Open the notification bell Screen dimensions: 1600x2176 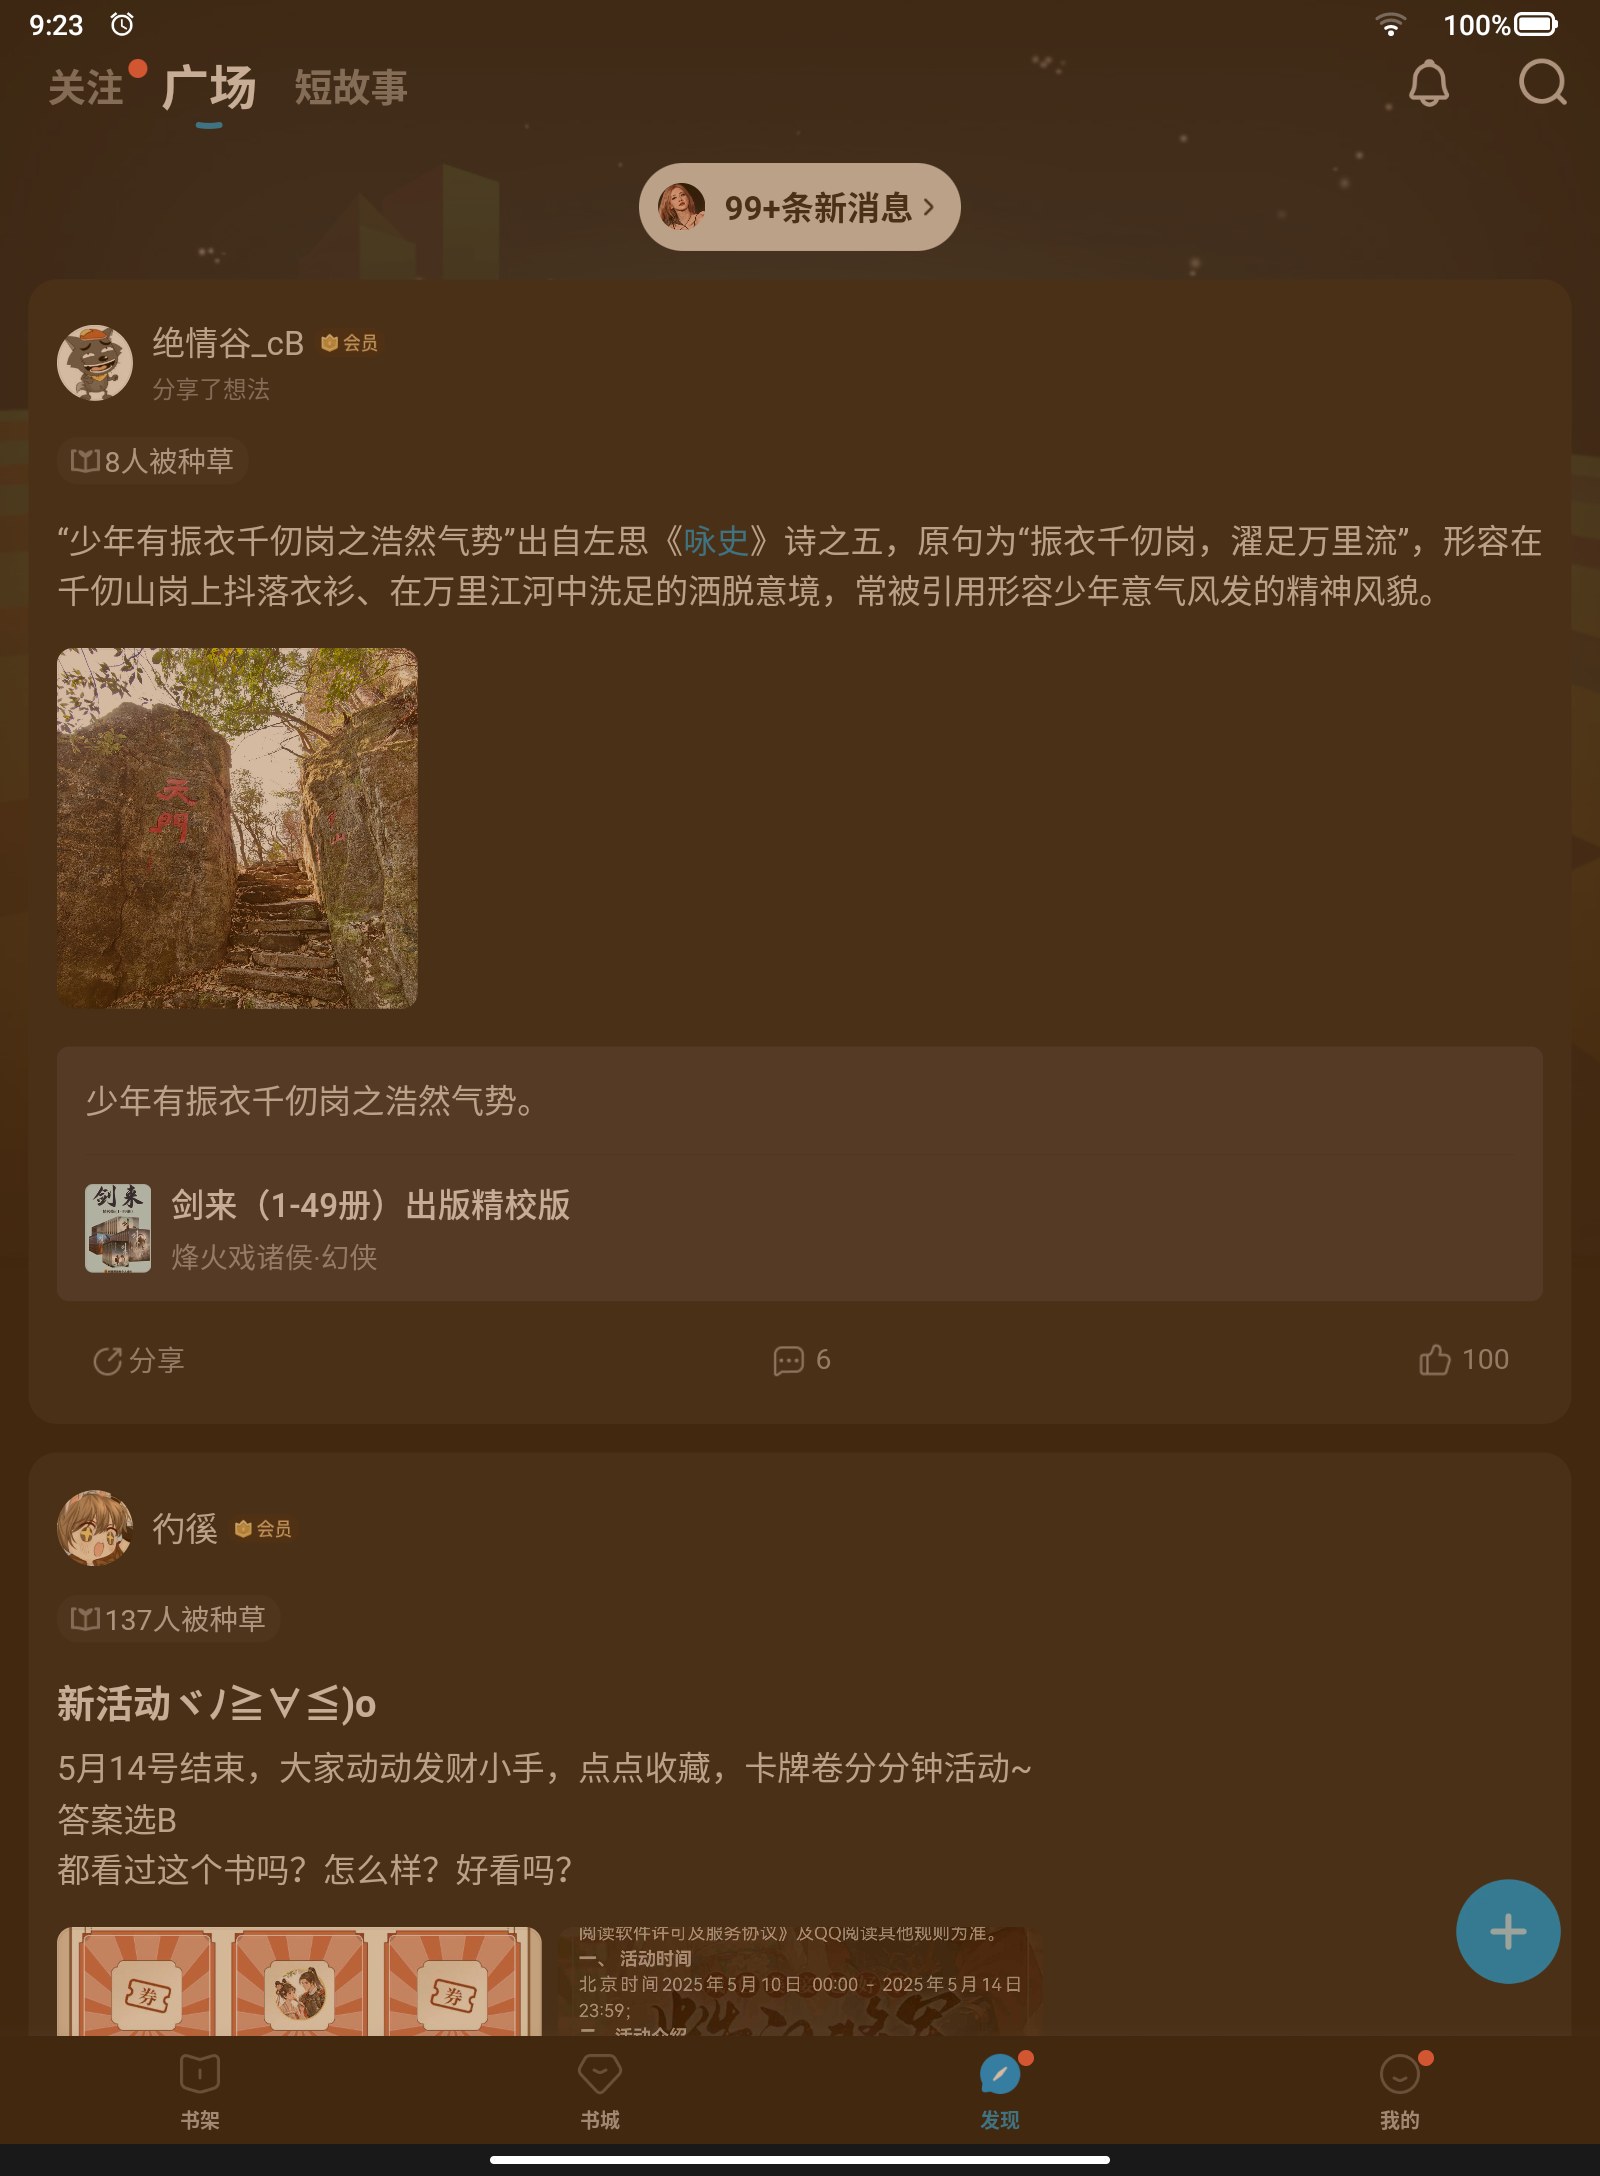click(1428, 83)
